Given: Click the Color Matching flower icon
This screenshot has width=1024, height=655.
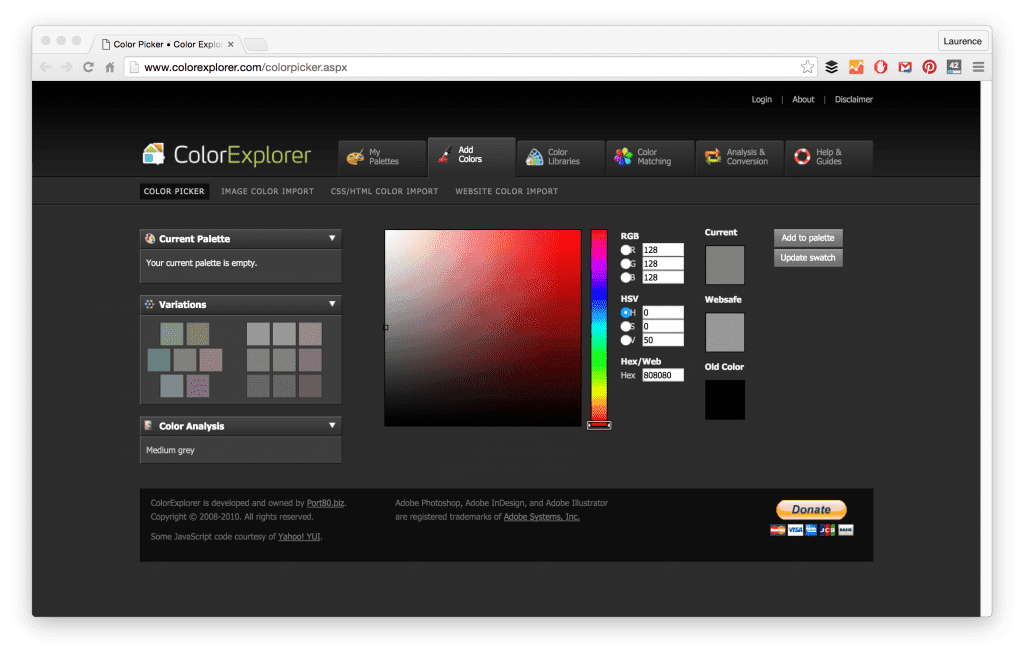Looking at the screenshot, I should (x=623, y=157).
